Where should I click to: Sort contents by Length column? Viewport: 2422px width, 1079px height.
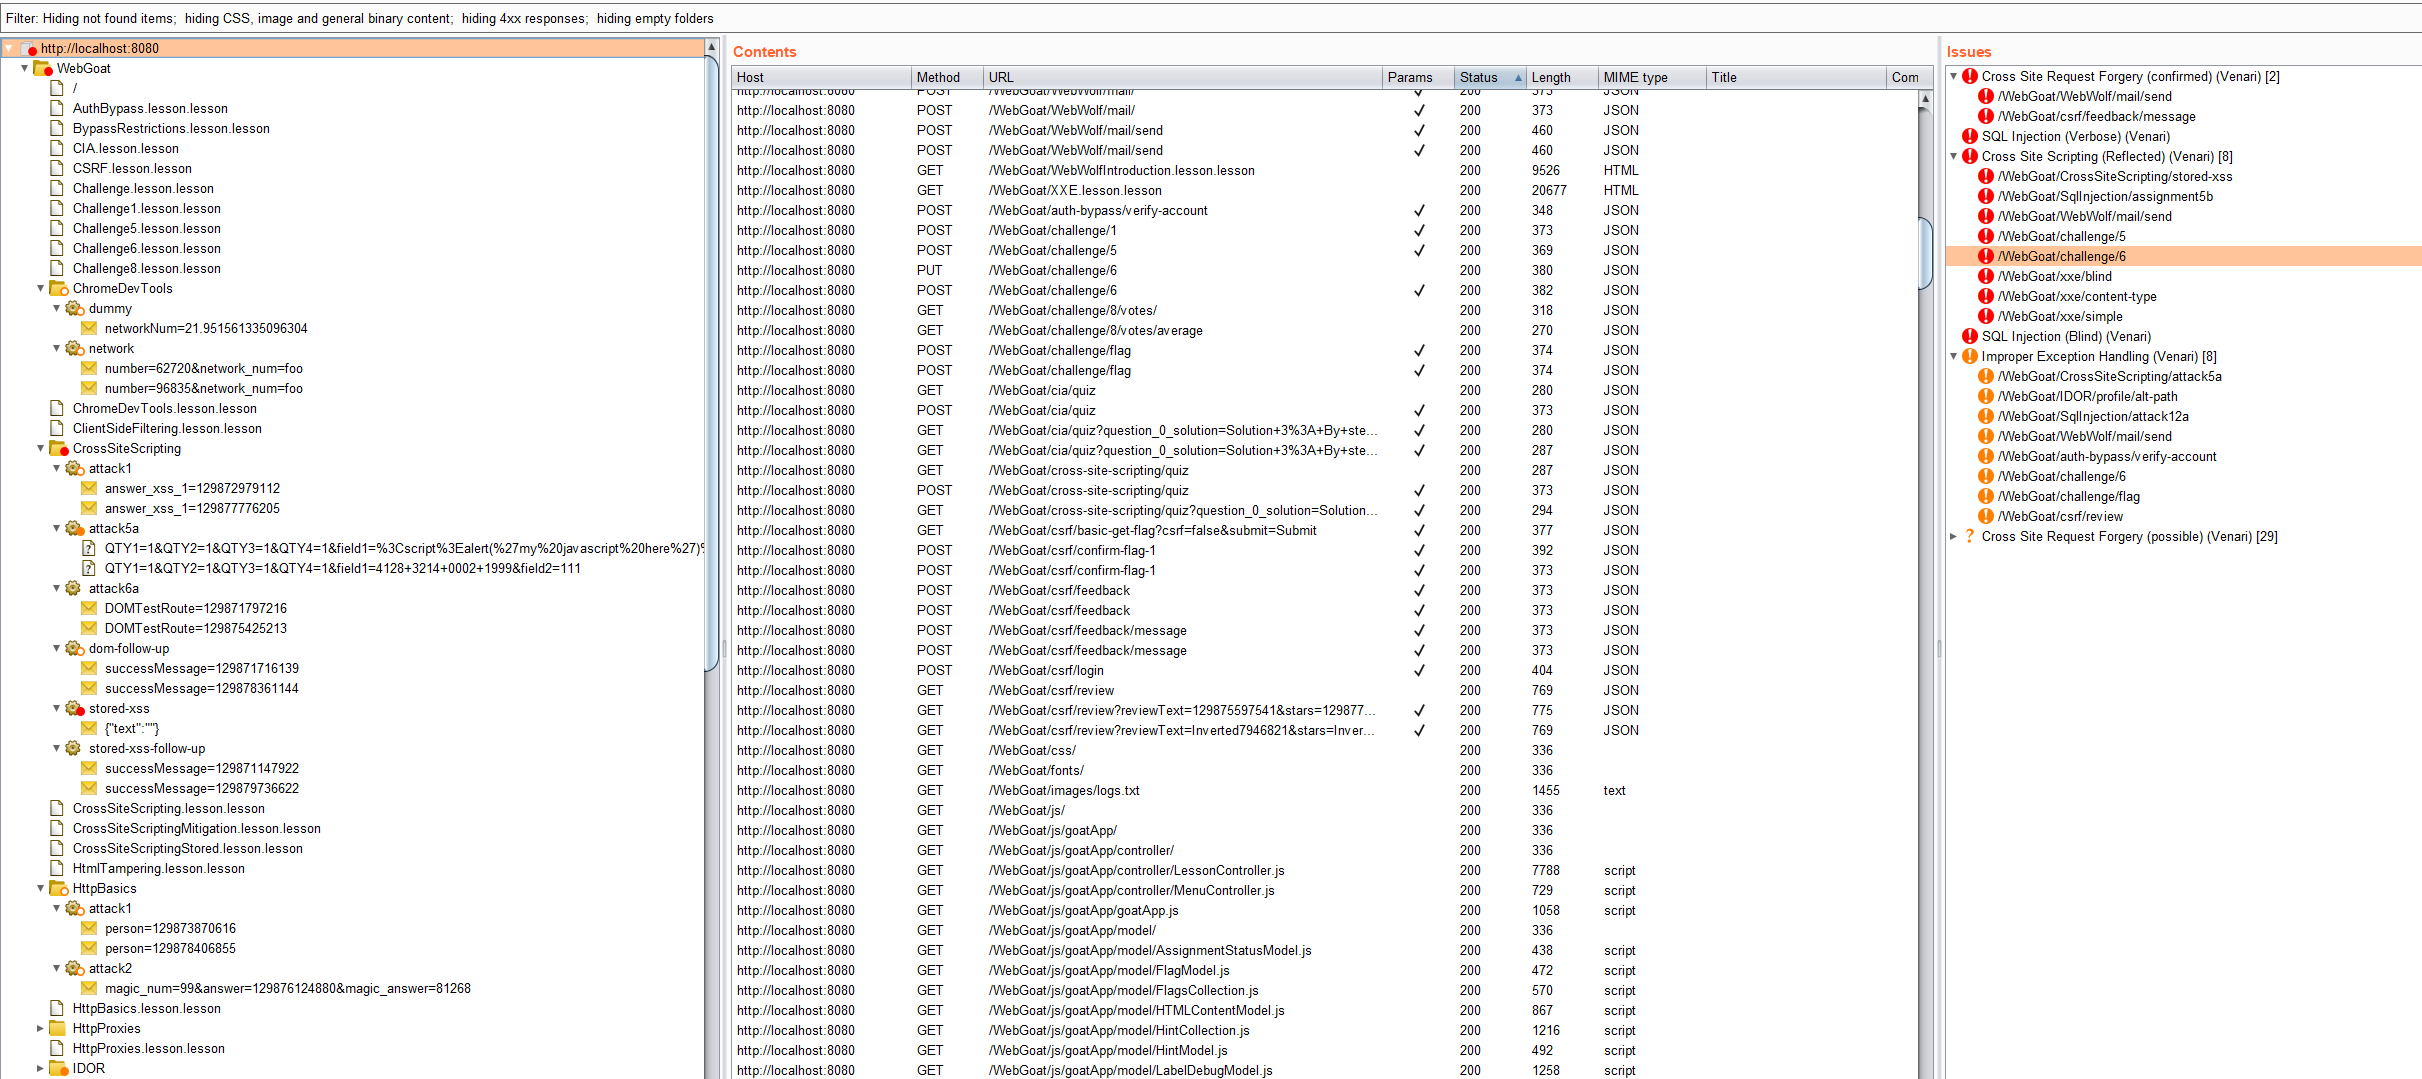(x=1562, y=77)
